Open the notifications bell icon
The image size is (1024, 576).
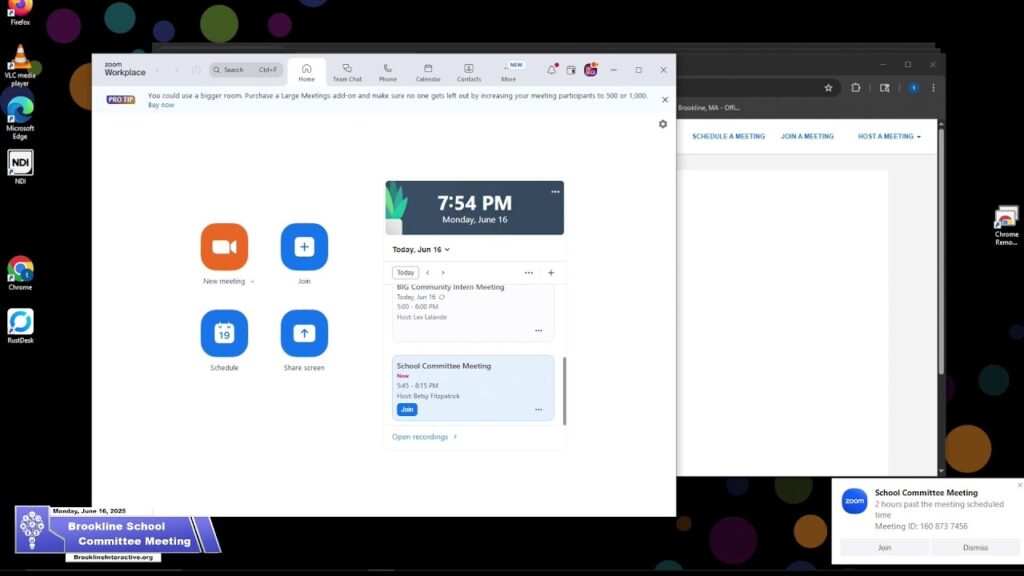point(551,70)
